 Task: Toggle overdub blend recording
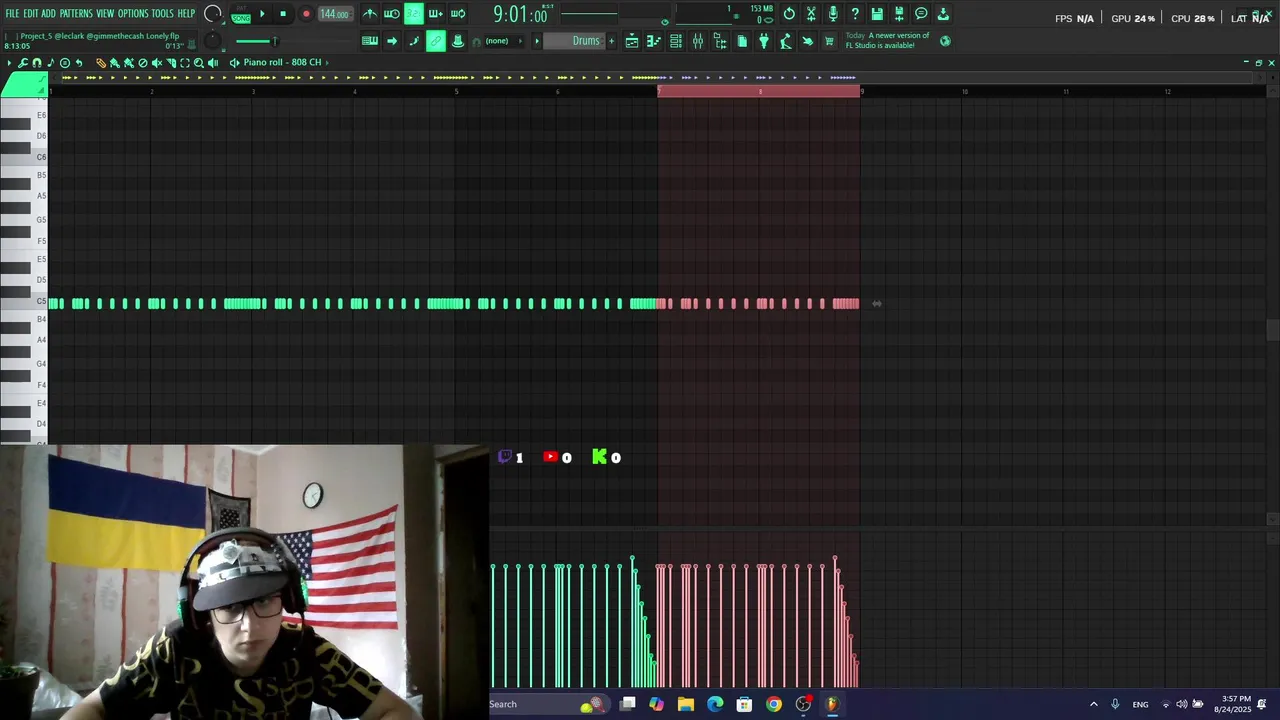coord(436,14)
